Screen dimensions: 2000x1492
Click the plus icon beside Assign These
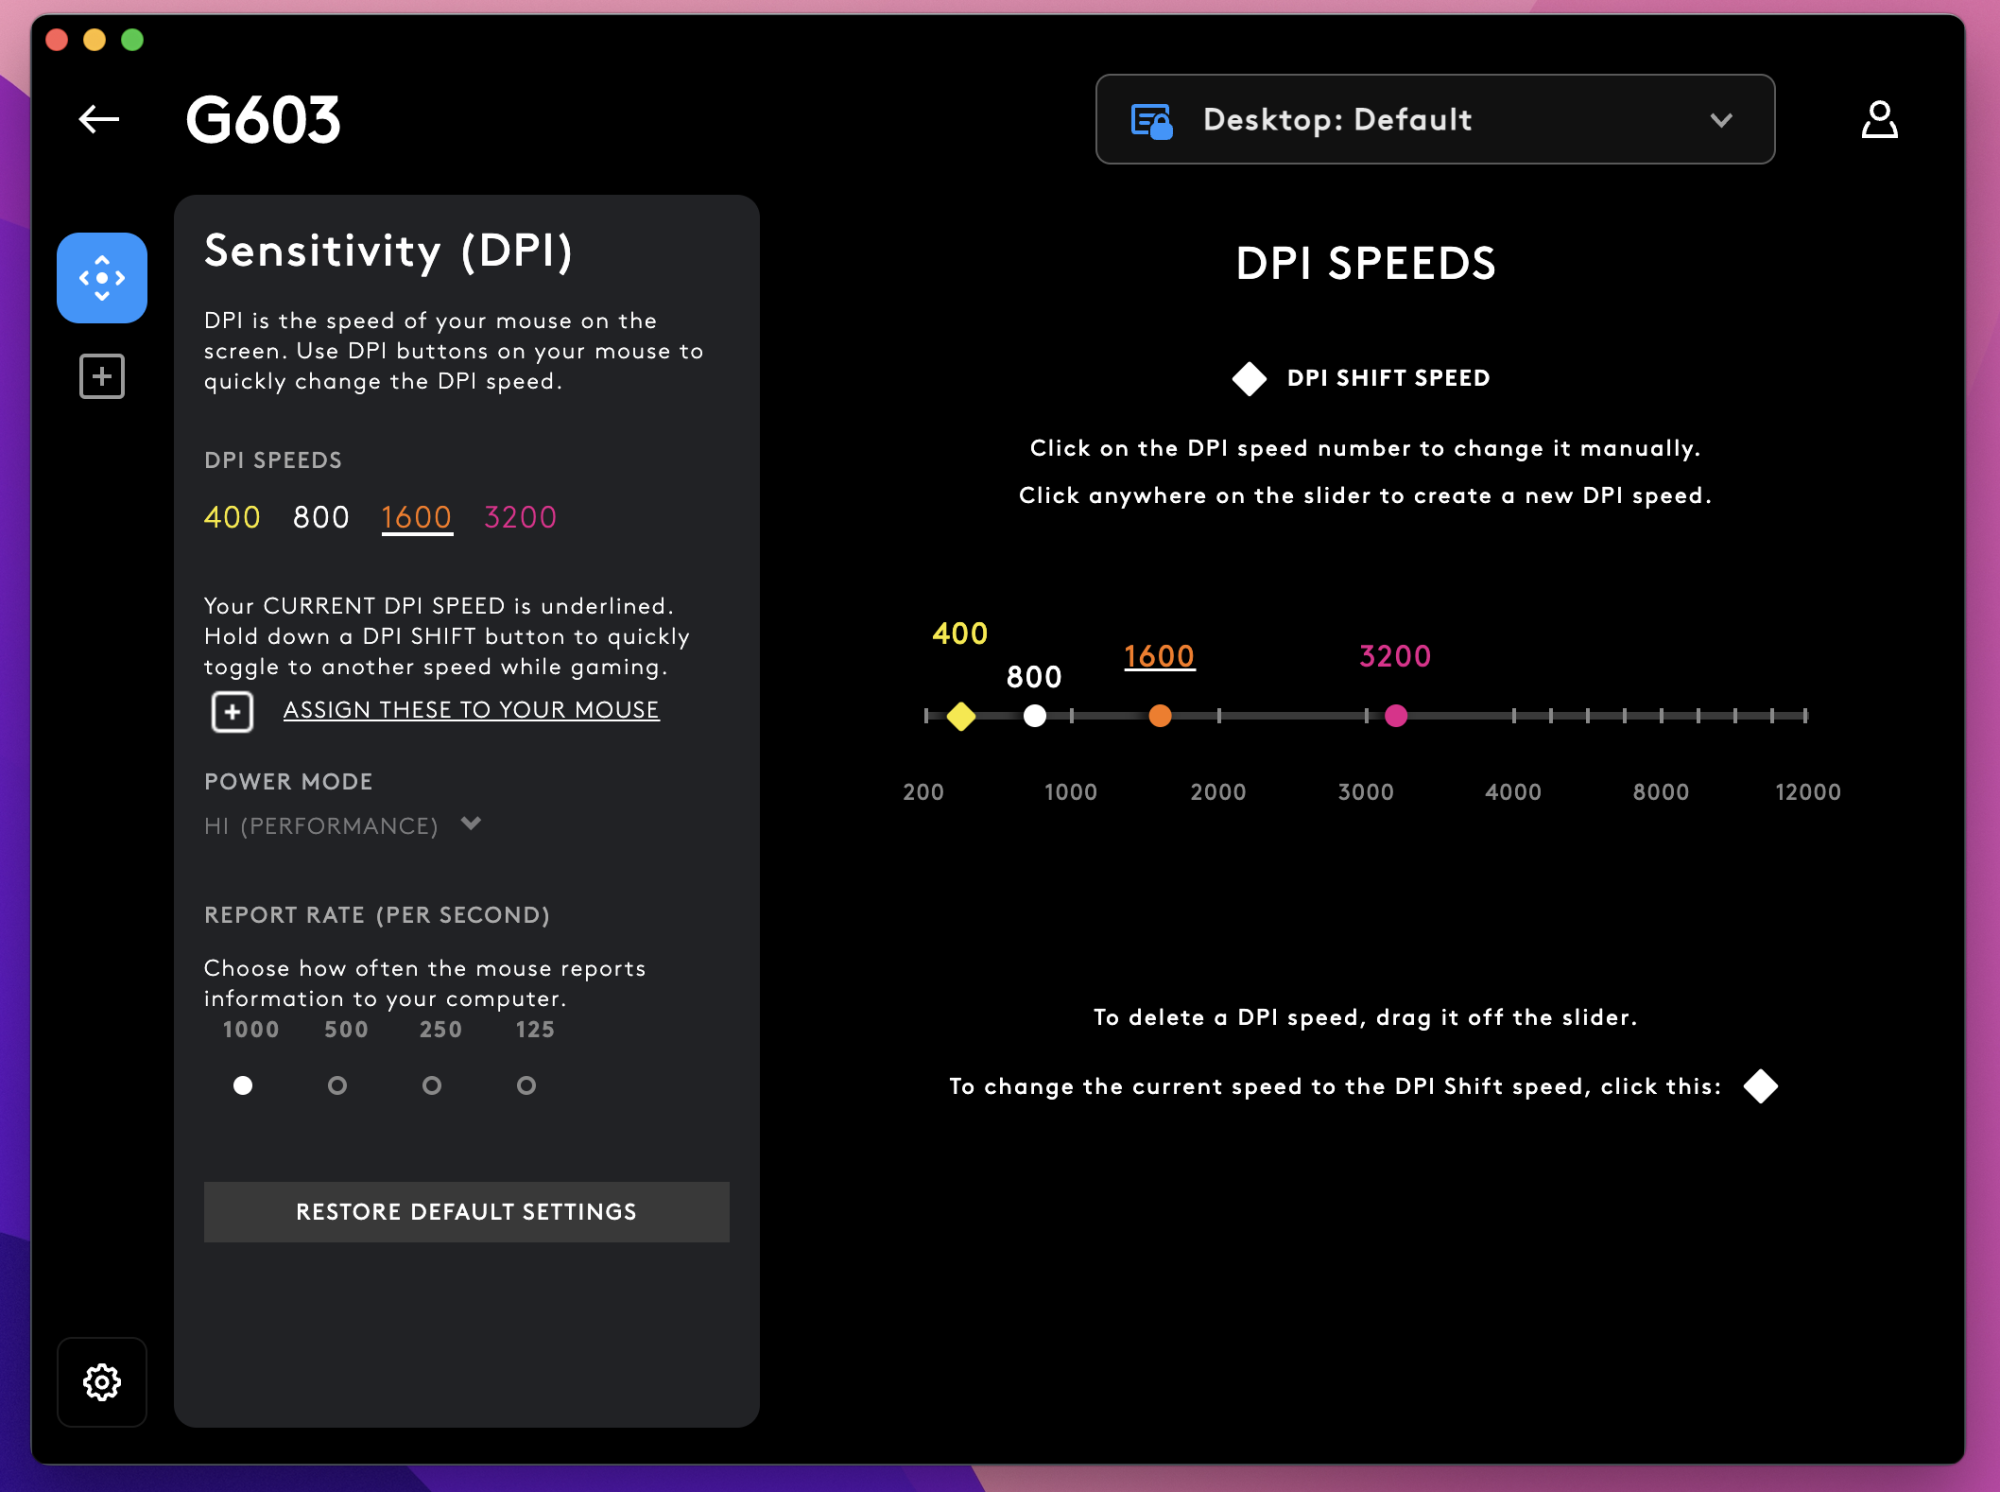click(x=232, y=712)
